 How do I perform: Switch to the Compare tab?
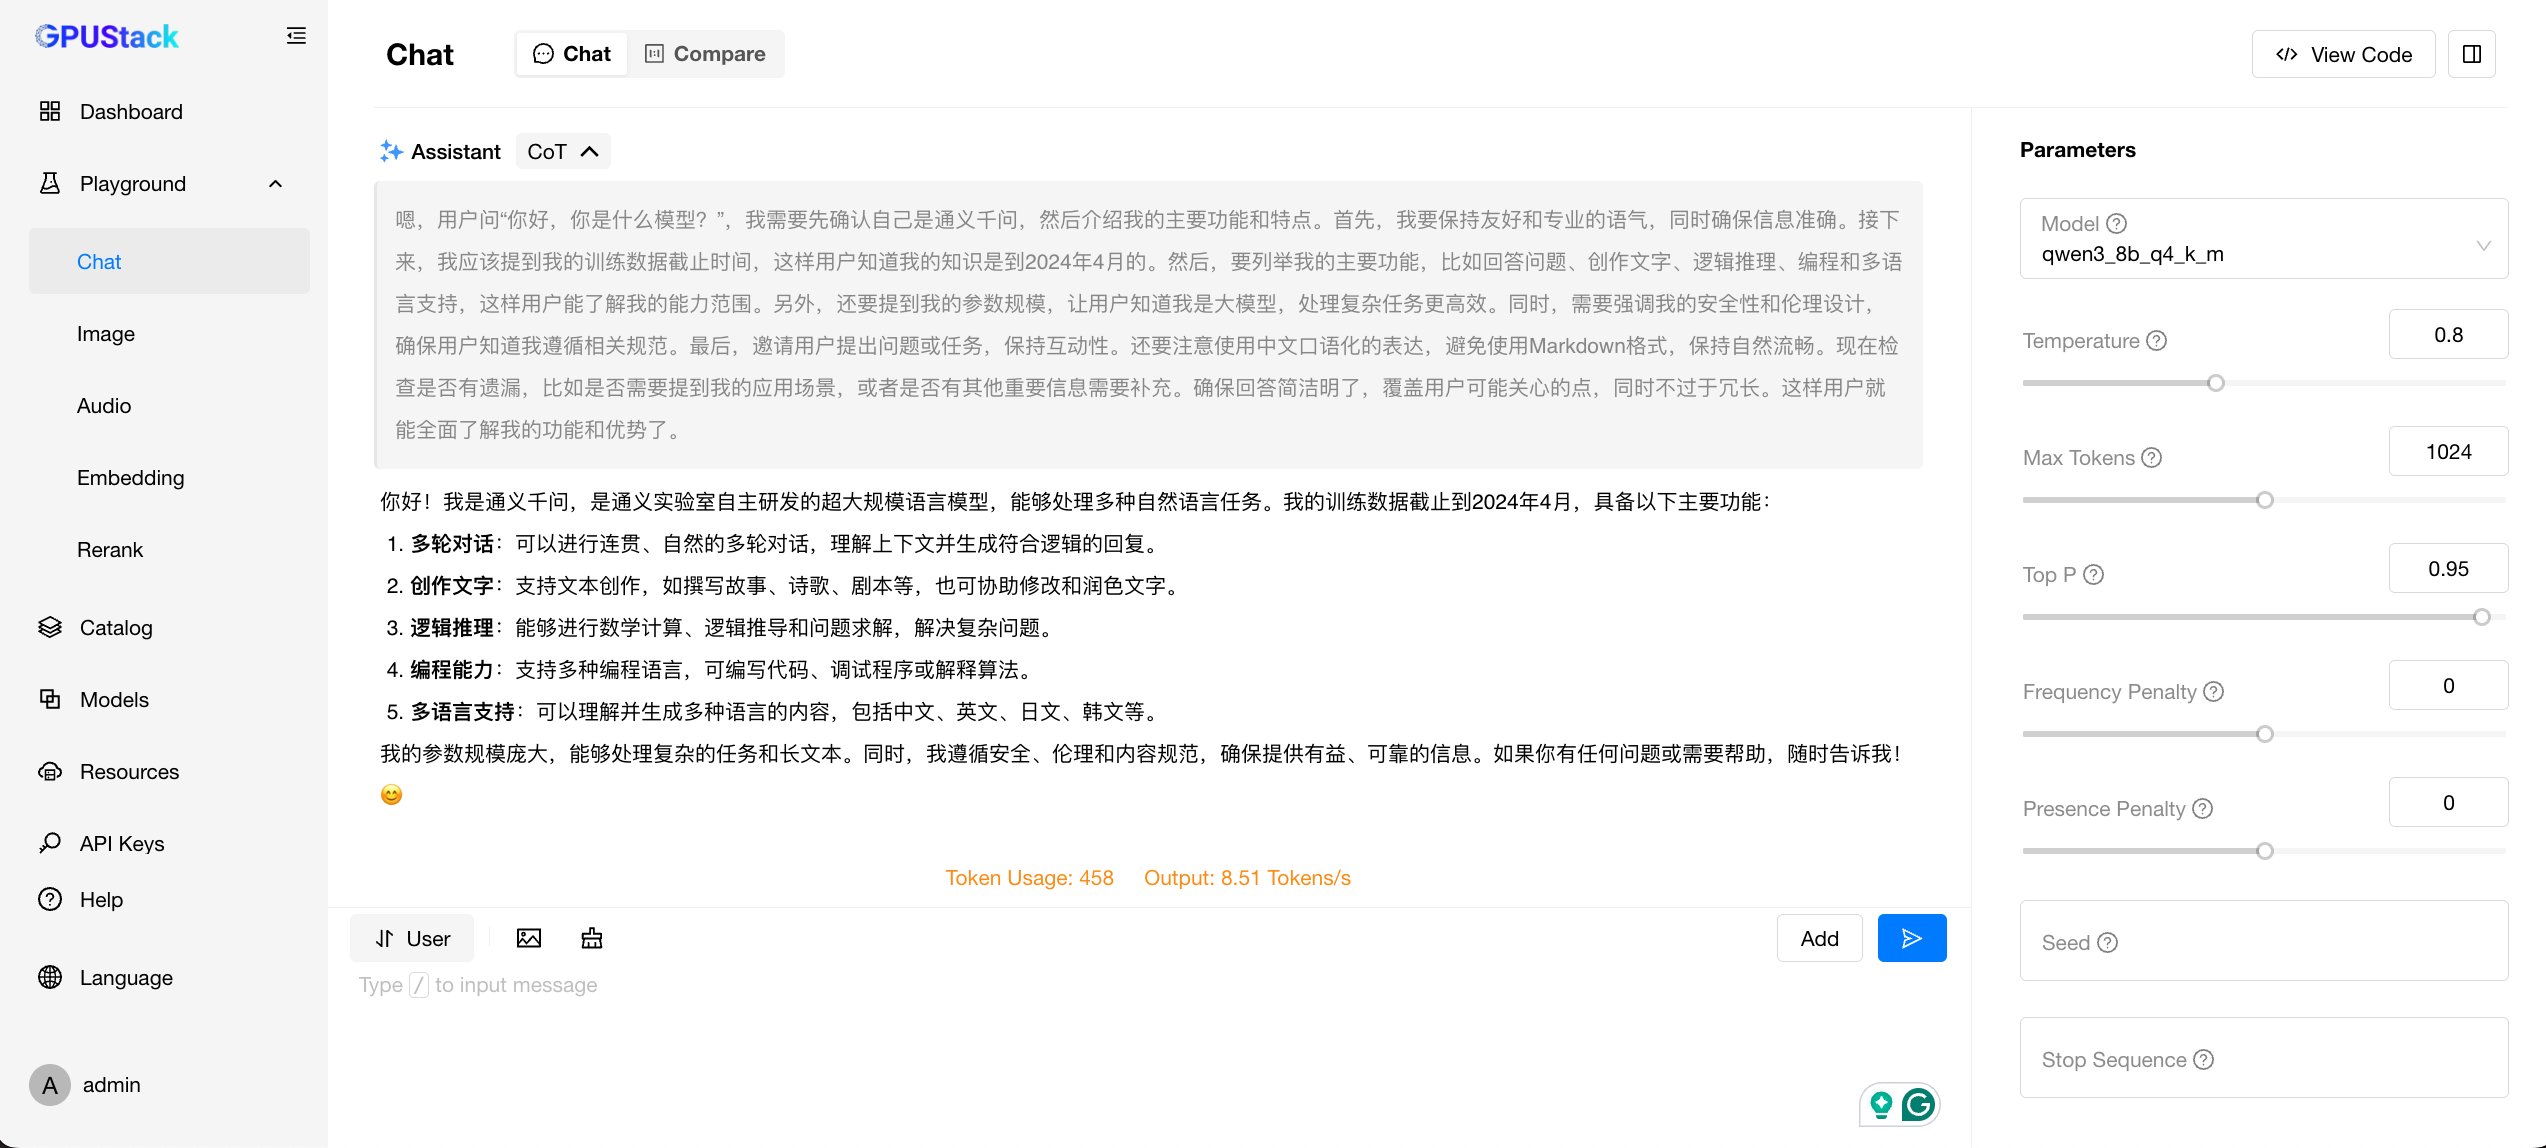pyautogui.click(x=705, y=54)
